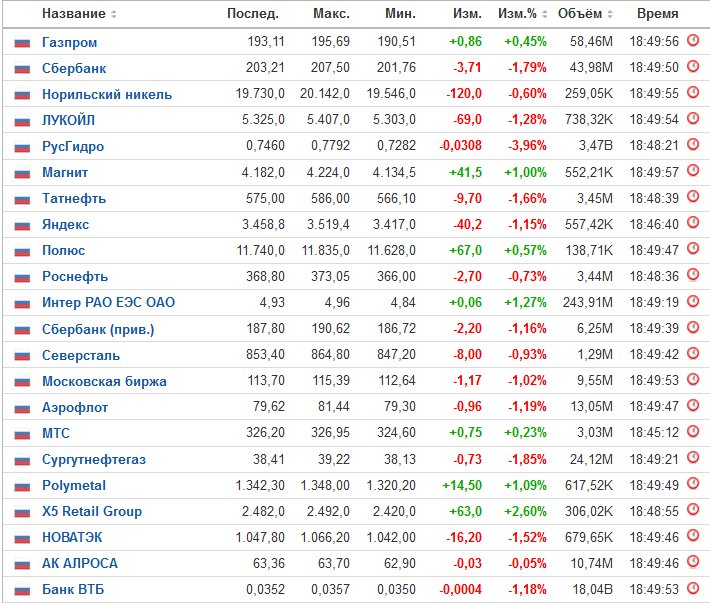710x603 pixels.
Task: Open the Polymetal stock link
Action: point(74,485)
